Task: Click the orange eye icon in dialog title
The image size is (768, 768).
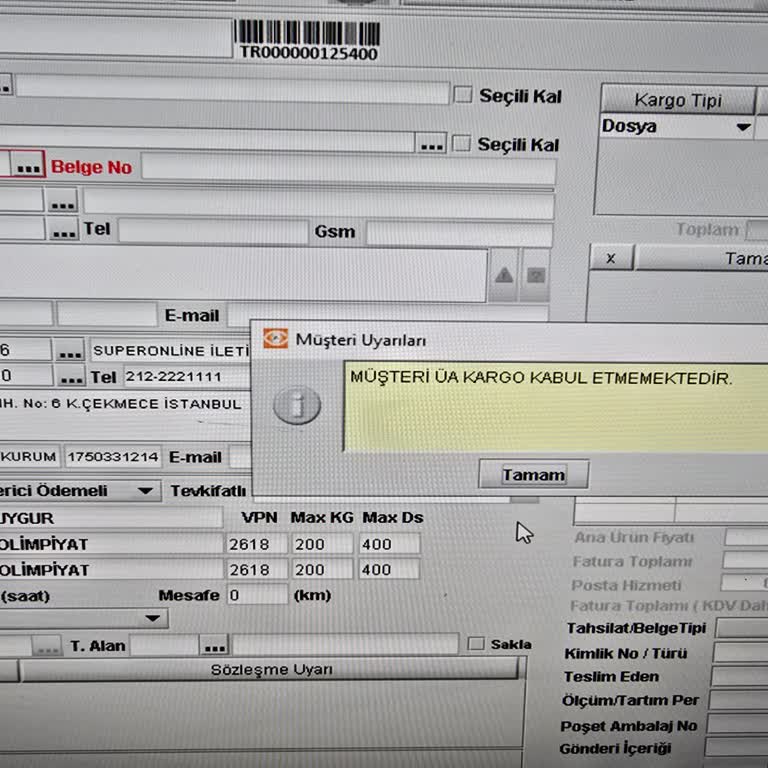Action: [275, 338]
